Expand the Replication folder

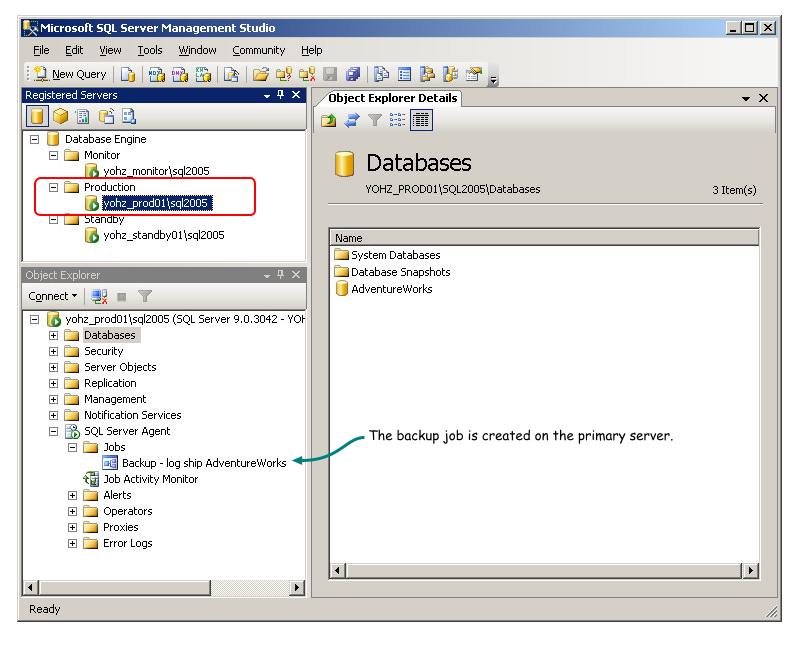[53, 383]
